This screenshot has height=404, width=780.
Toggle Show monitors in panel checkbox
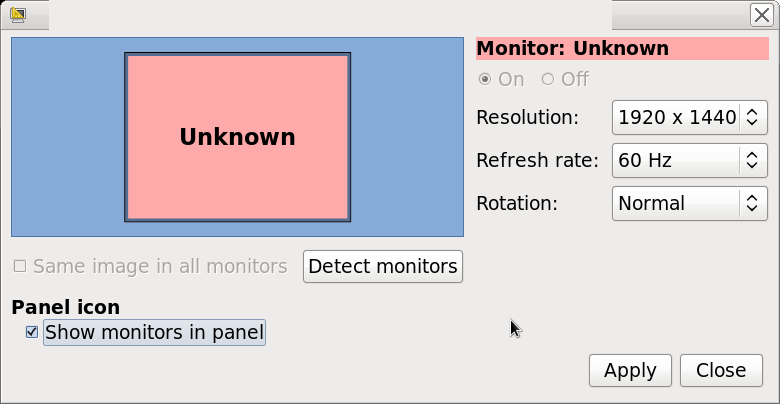click(33, 332)
